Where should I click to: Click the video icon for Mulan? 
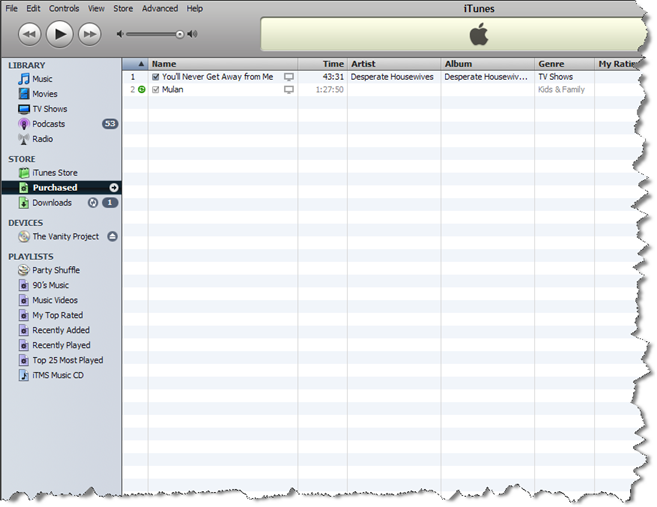[x=289, y=90]
